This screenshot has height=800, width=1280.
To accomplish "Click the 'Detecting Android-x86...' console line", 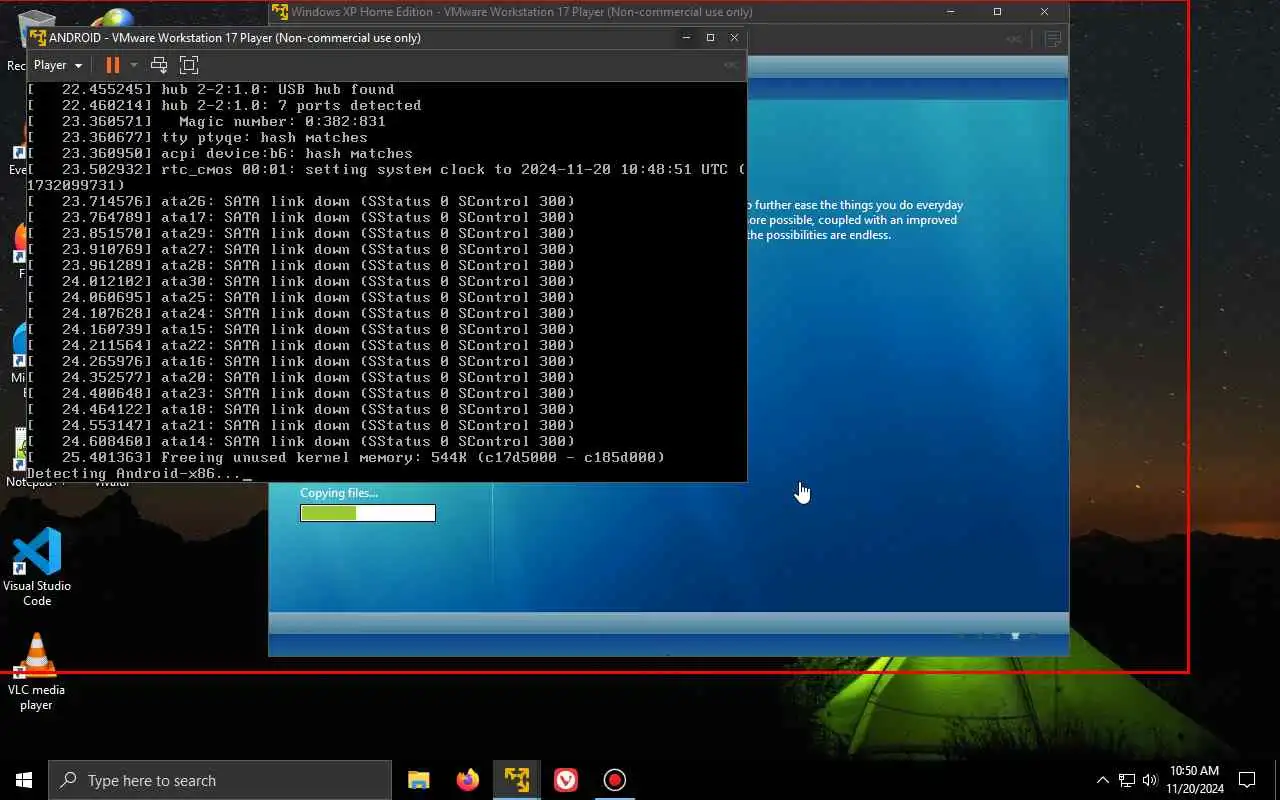I will [134, 474].
